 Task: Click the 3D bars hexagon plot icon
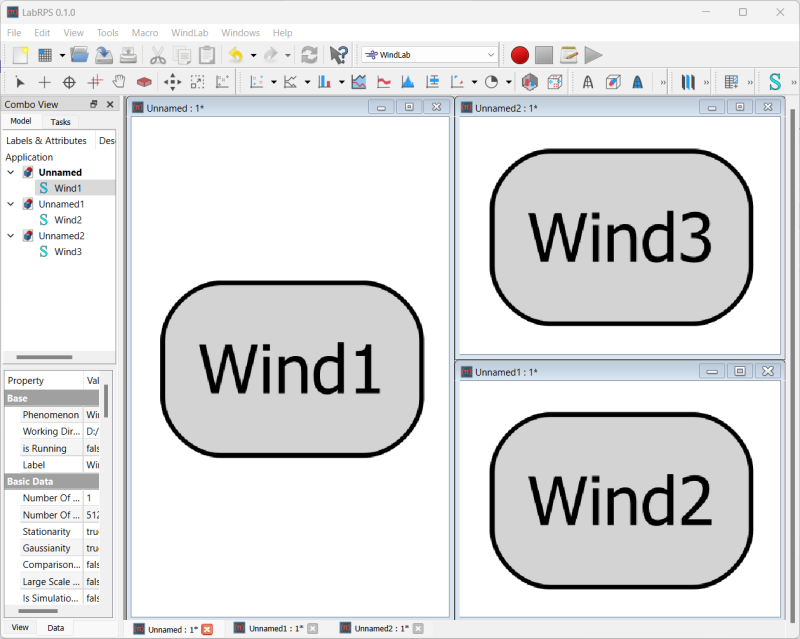[530, 82]
